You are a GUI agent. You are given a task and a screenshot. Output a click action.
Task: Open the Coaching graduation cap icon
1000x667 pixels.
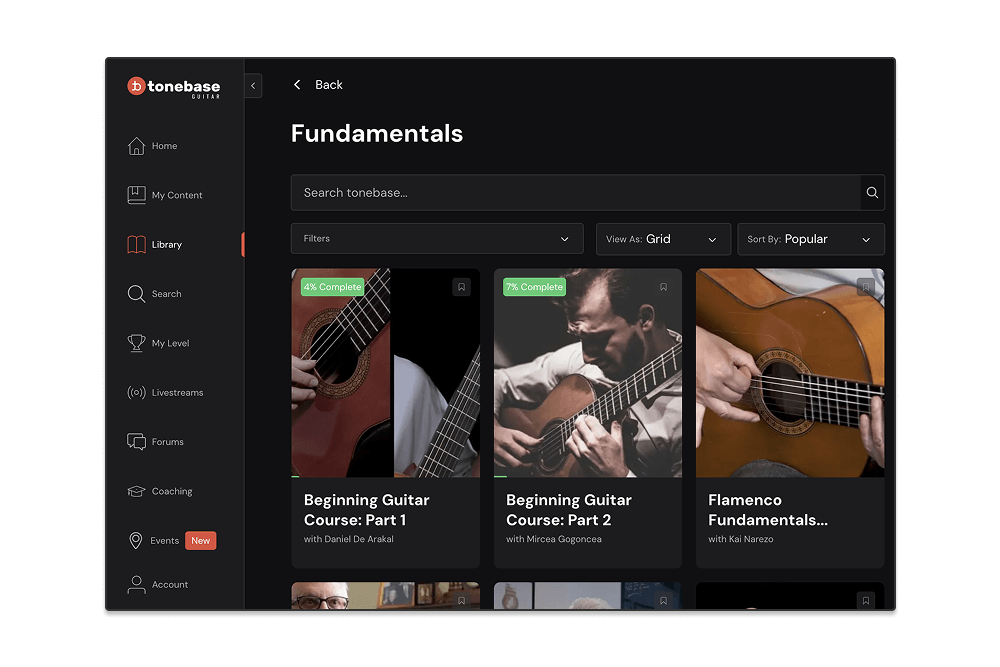(x=136, y=492)
